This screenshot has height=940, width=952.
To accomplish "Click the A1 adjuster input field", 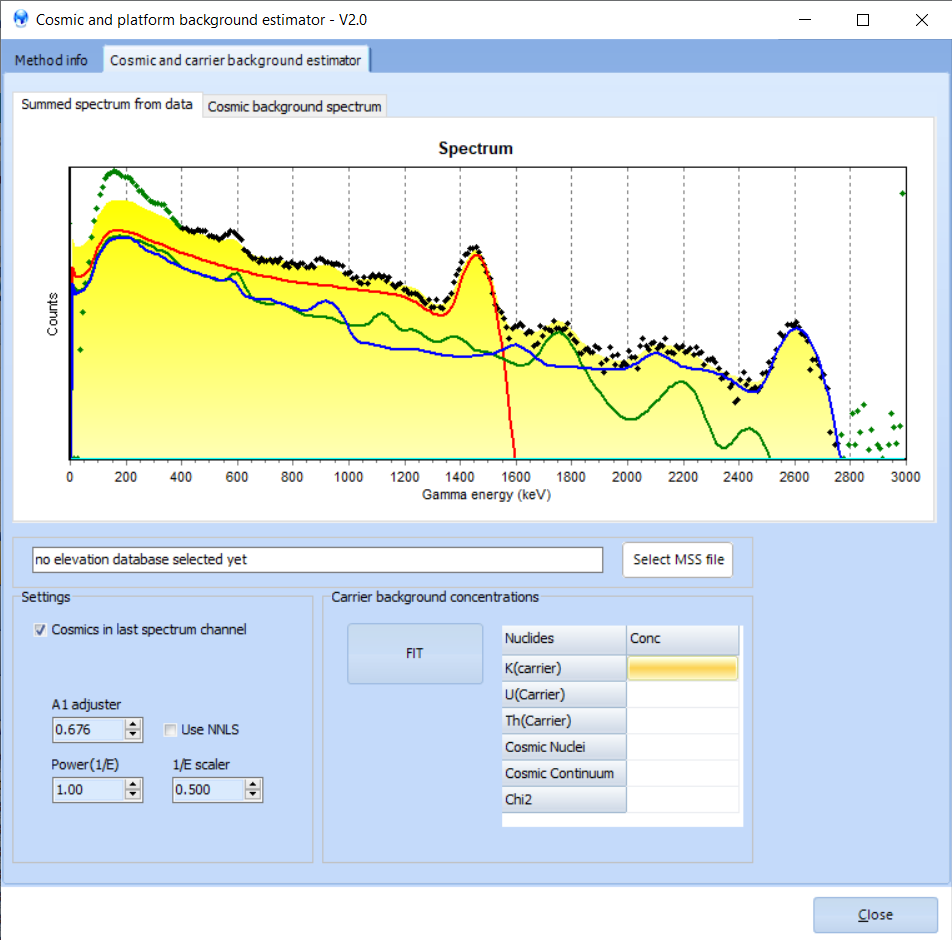I will 88,730.
